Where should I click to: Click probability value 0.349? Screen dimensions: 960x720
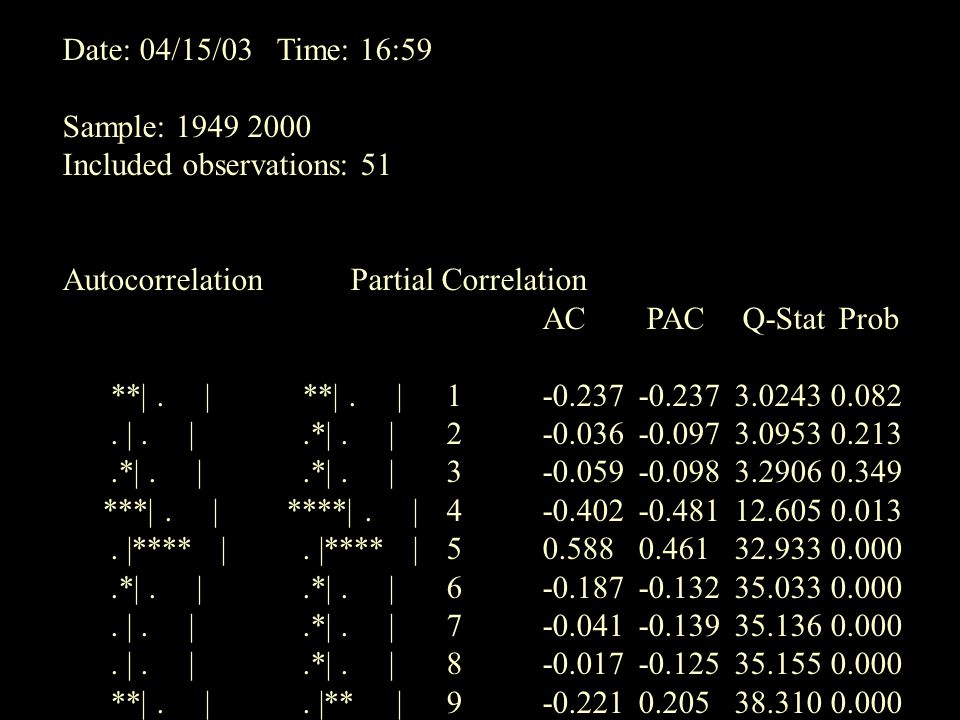(866, 472)
